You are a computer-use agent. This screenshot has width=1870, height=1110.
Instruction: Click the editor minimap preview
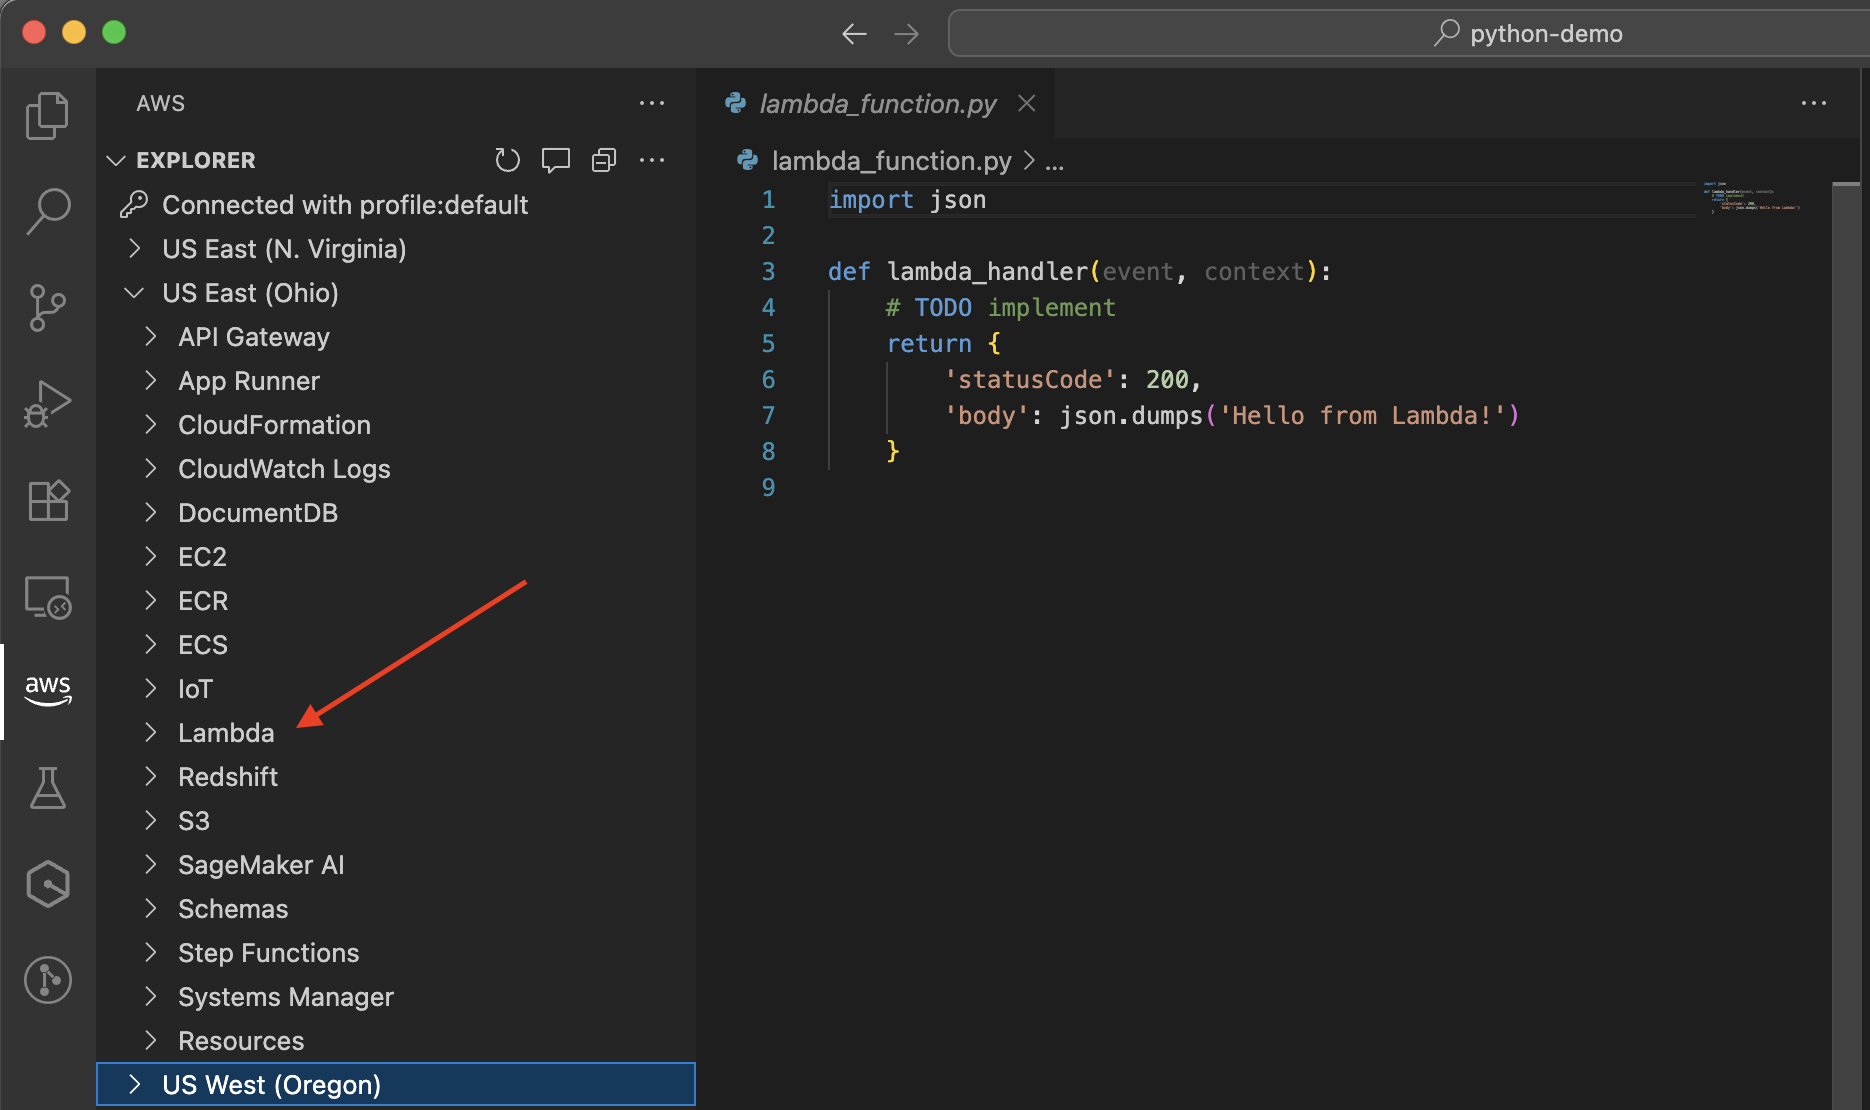(1750, 200)
